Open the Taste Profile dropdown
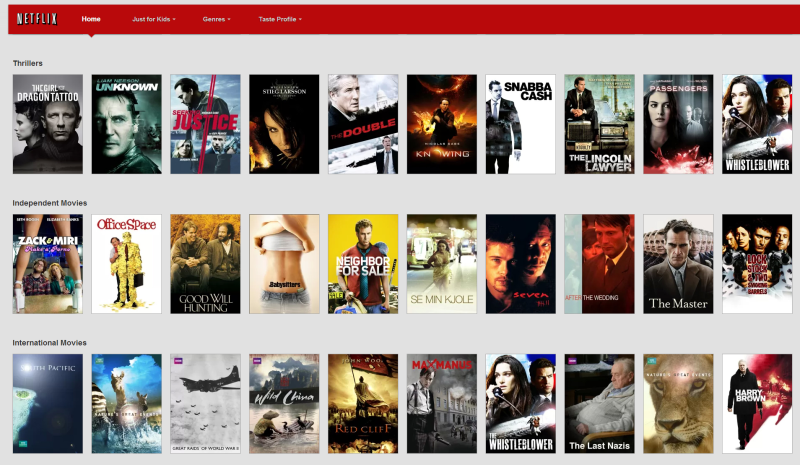 point(280,19)
